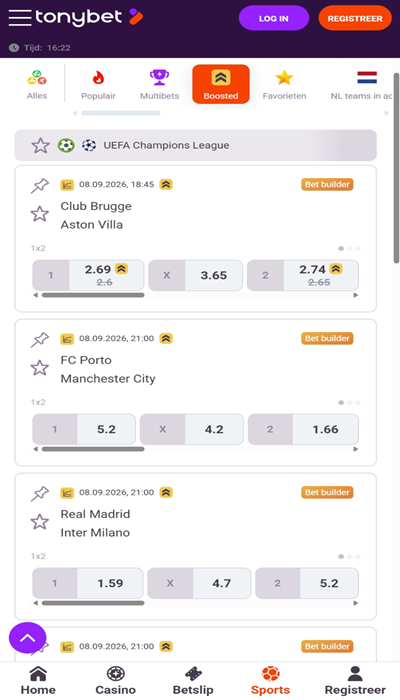400x700 pixels.
Task: Tap the Casino chip icon
Action: pos(116,674)
